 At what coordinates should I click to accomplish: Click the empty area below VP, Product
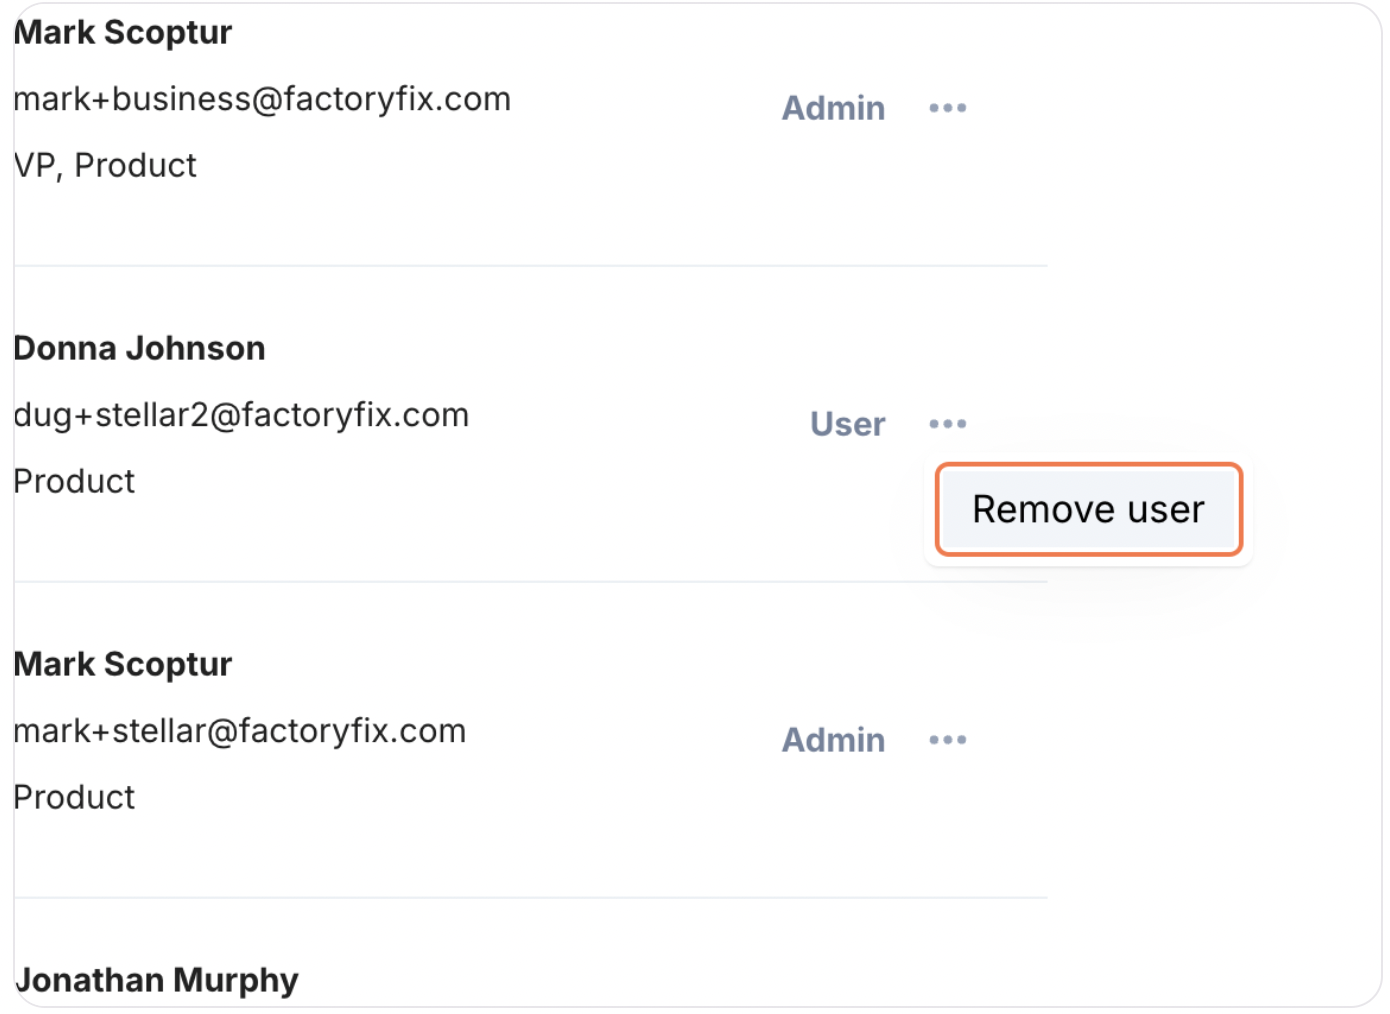click(400, 225)
